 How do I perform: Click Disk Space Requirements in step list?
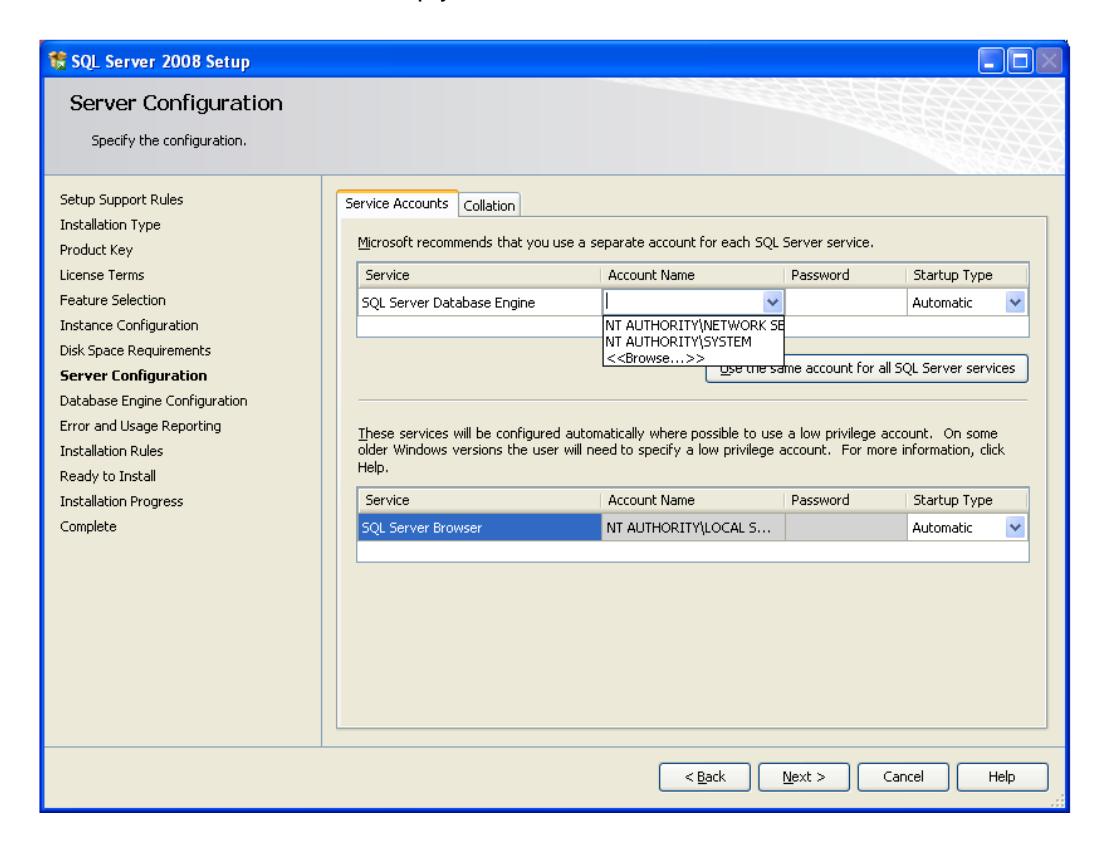point(135,350)
